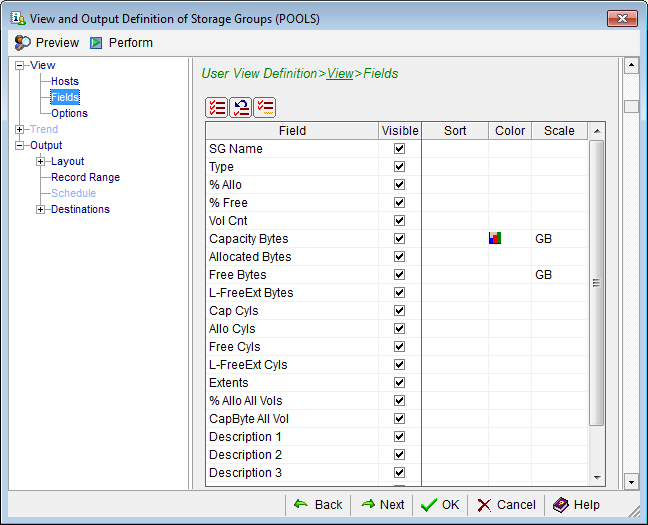Image resolution: width=648 pixels, height=525 pixels.
Task: Click the Capacity Bytes color swatch
Action: pyautogui.click(x=494, y=239)
